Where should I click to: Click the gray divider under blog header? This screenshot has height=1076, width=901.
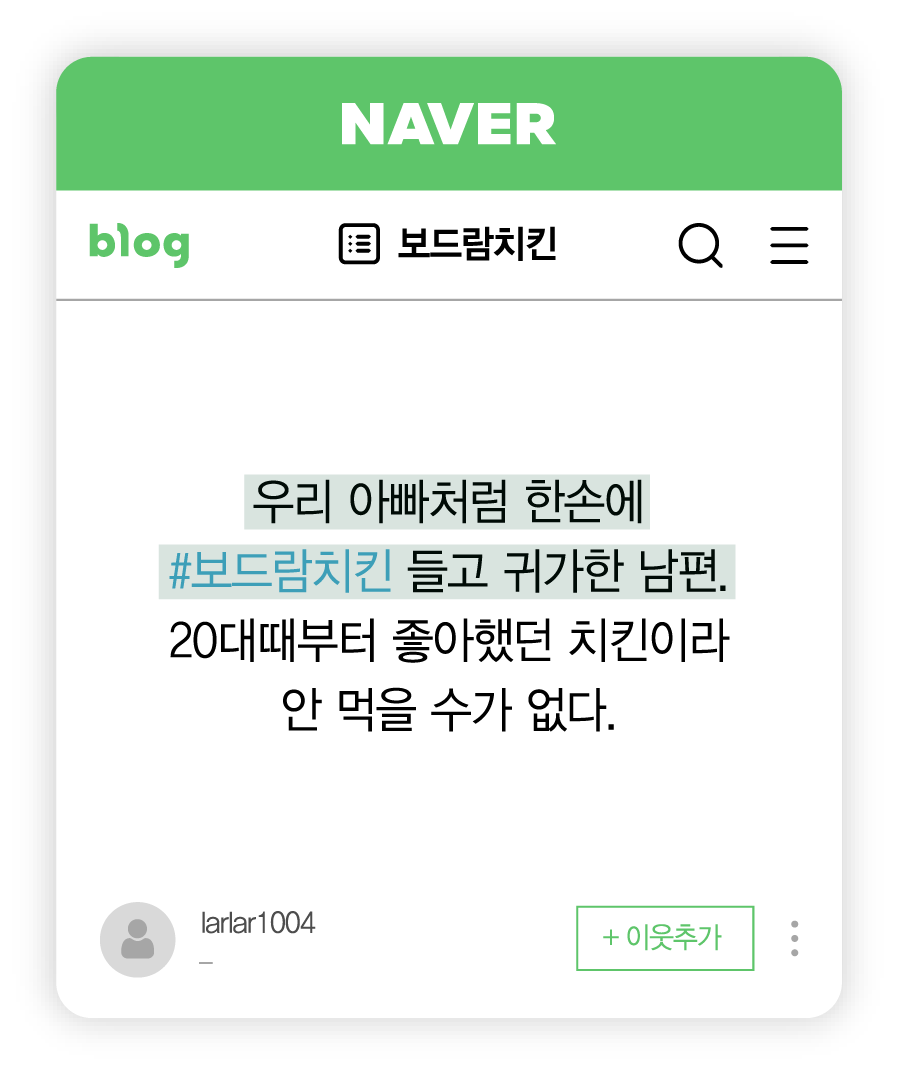pyautogui.click(x=449, y=300)
